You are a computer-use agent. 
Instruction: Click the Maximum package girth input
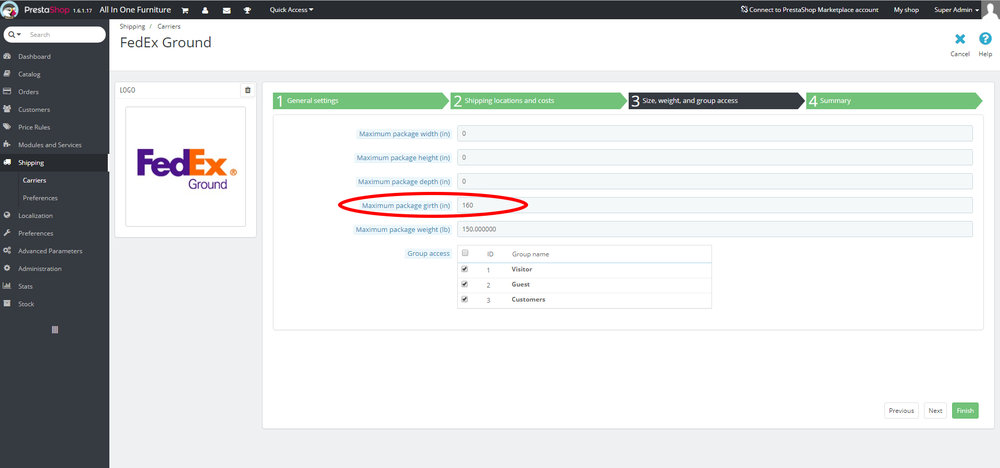pos(714,205)
